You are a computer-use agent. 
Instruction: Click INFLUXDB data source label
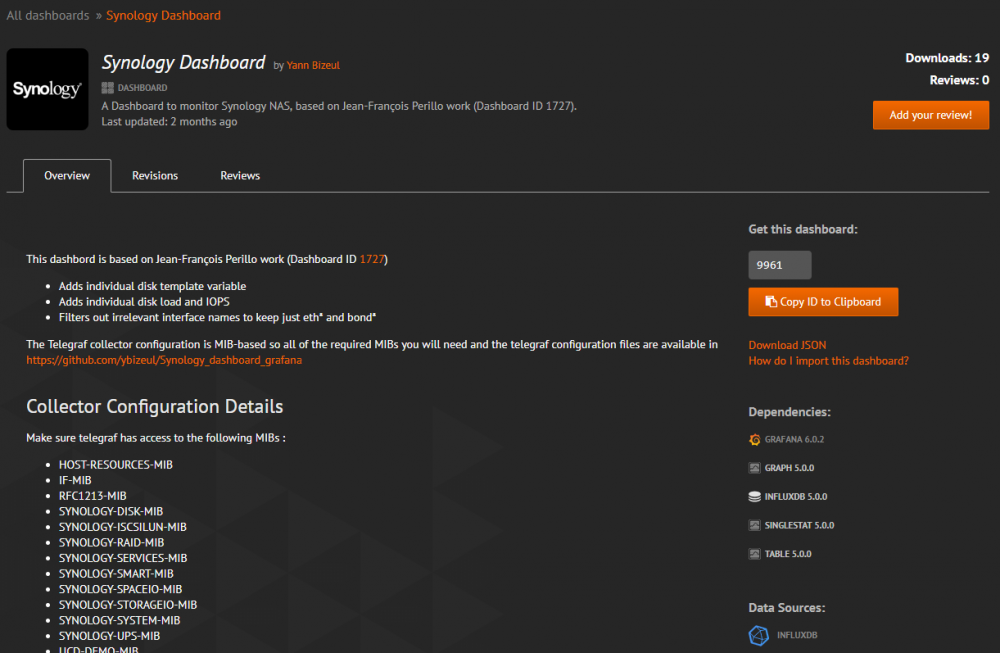click(x=797, y=635)
